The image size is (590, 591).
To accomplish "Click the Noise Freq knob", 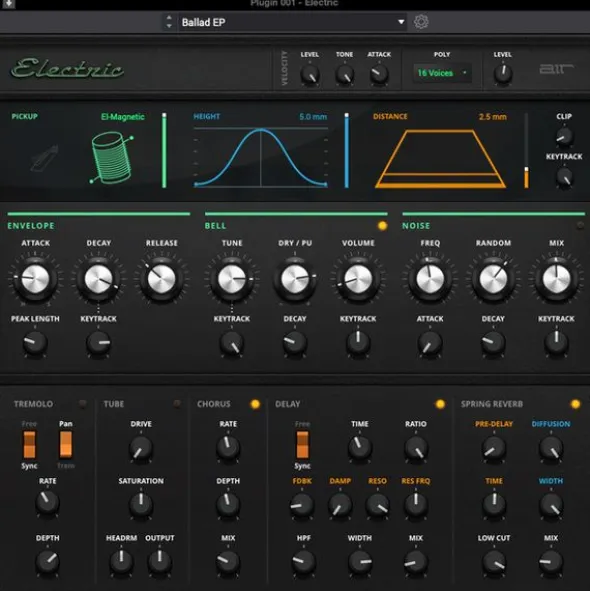I will [430, 279].
